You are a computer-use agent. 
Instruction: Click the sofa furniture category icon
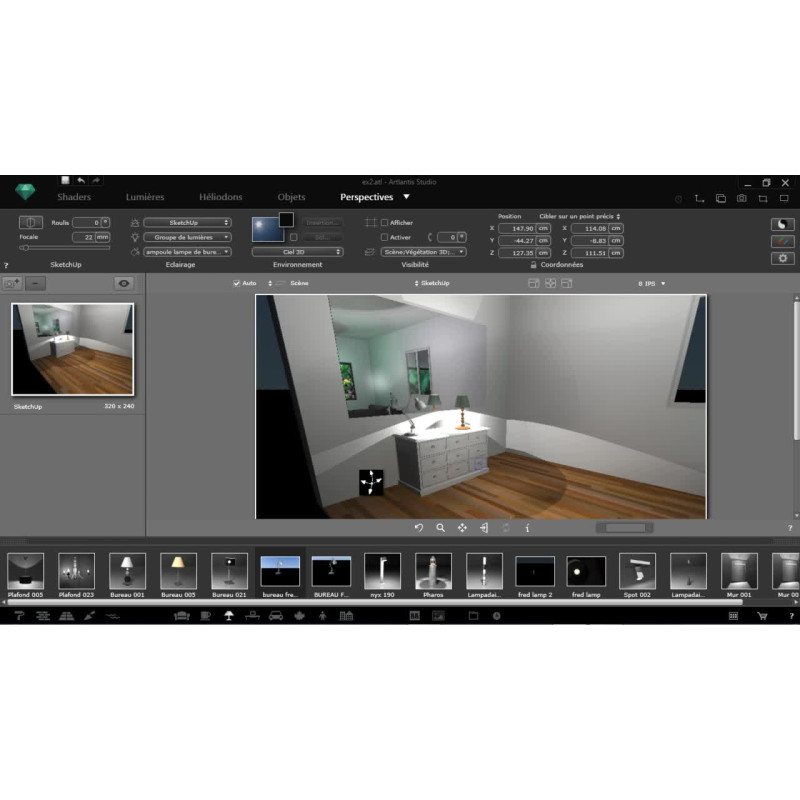[181, 616]
